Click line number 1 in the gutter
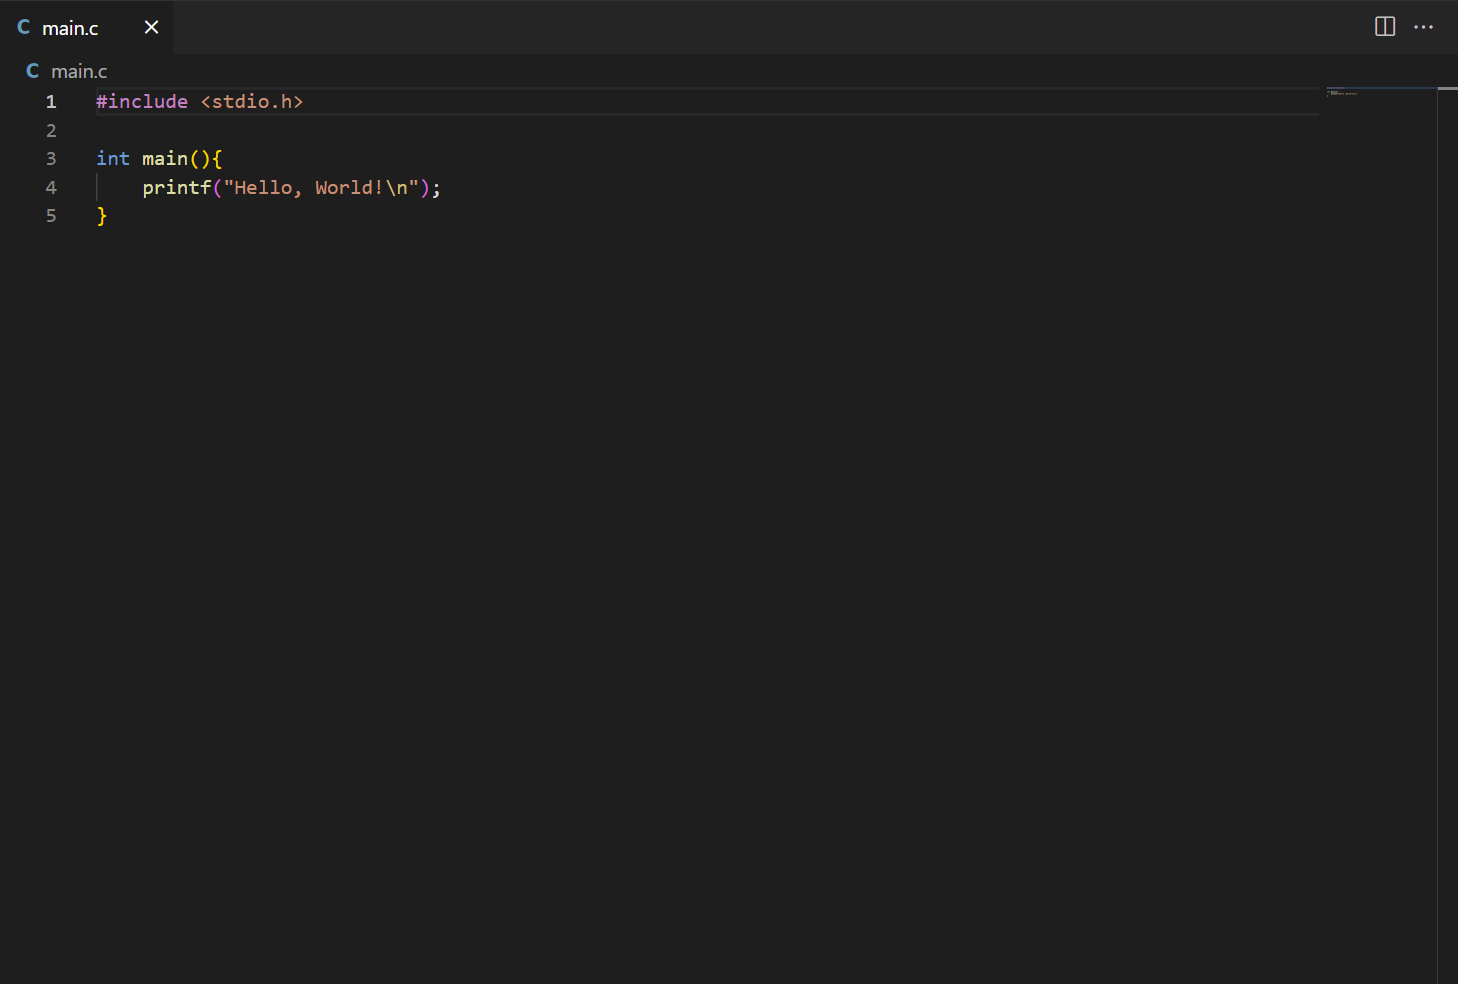Image resolution: width=1458 pixels, height=984 pixels. [51, 101]
